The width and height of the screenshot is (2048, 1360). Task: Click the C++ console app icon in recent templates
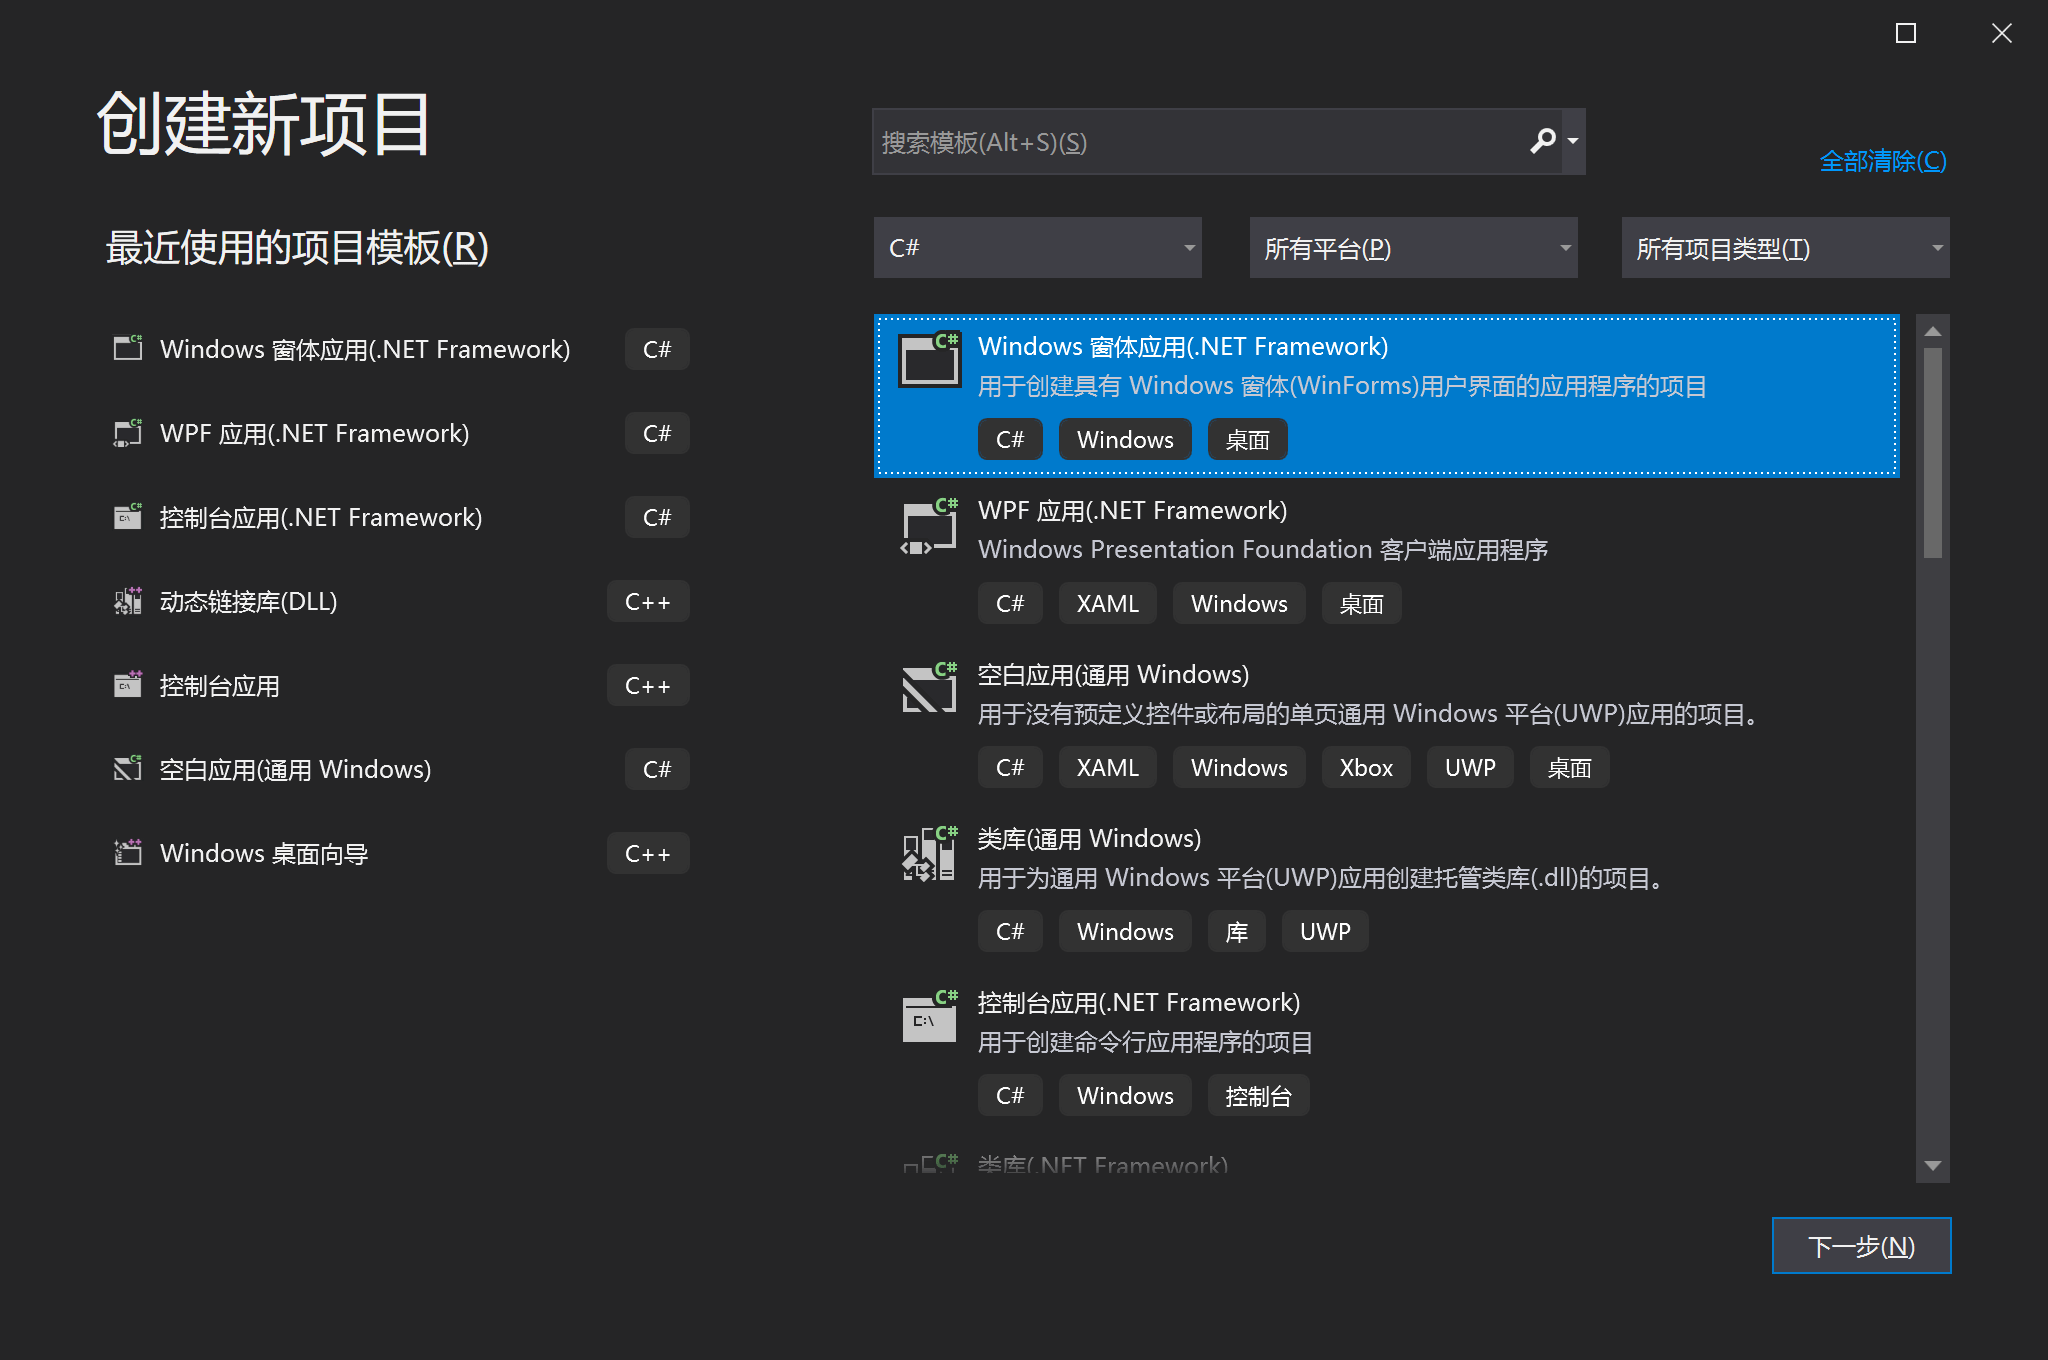pos(127,685)
